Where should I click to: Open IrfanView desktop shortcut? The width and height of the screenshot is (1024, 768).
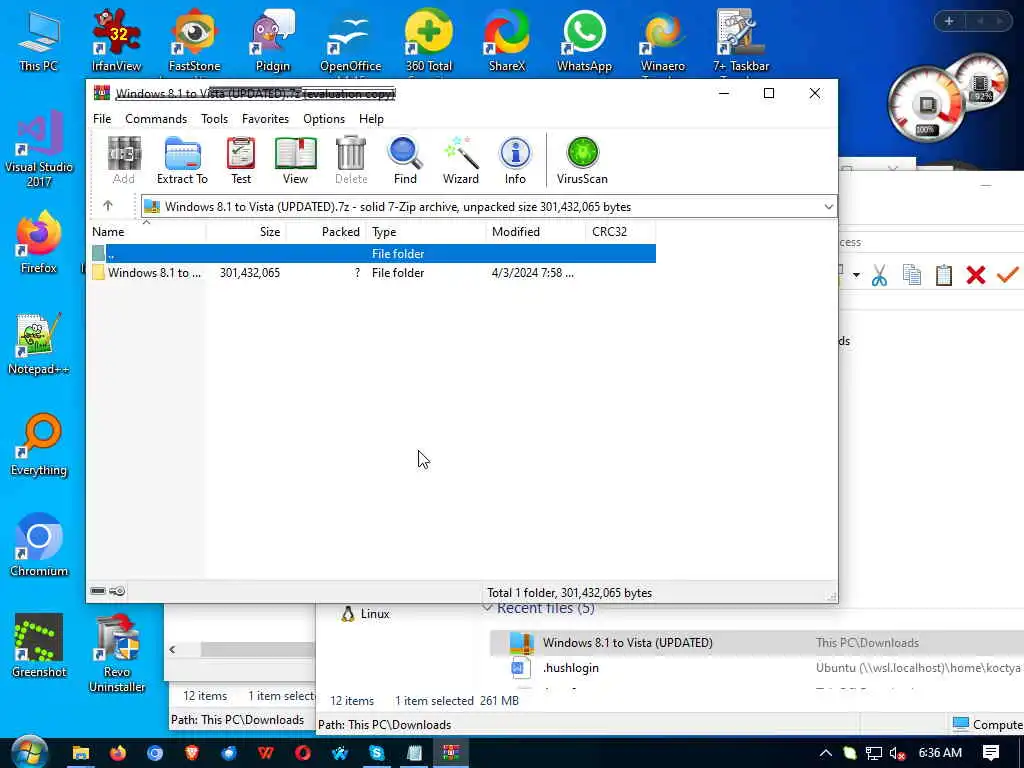coord(116,41)
